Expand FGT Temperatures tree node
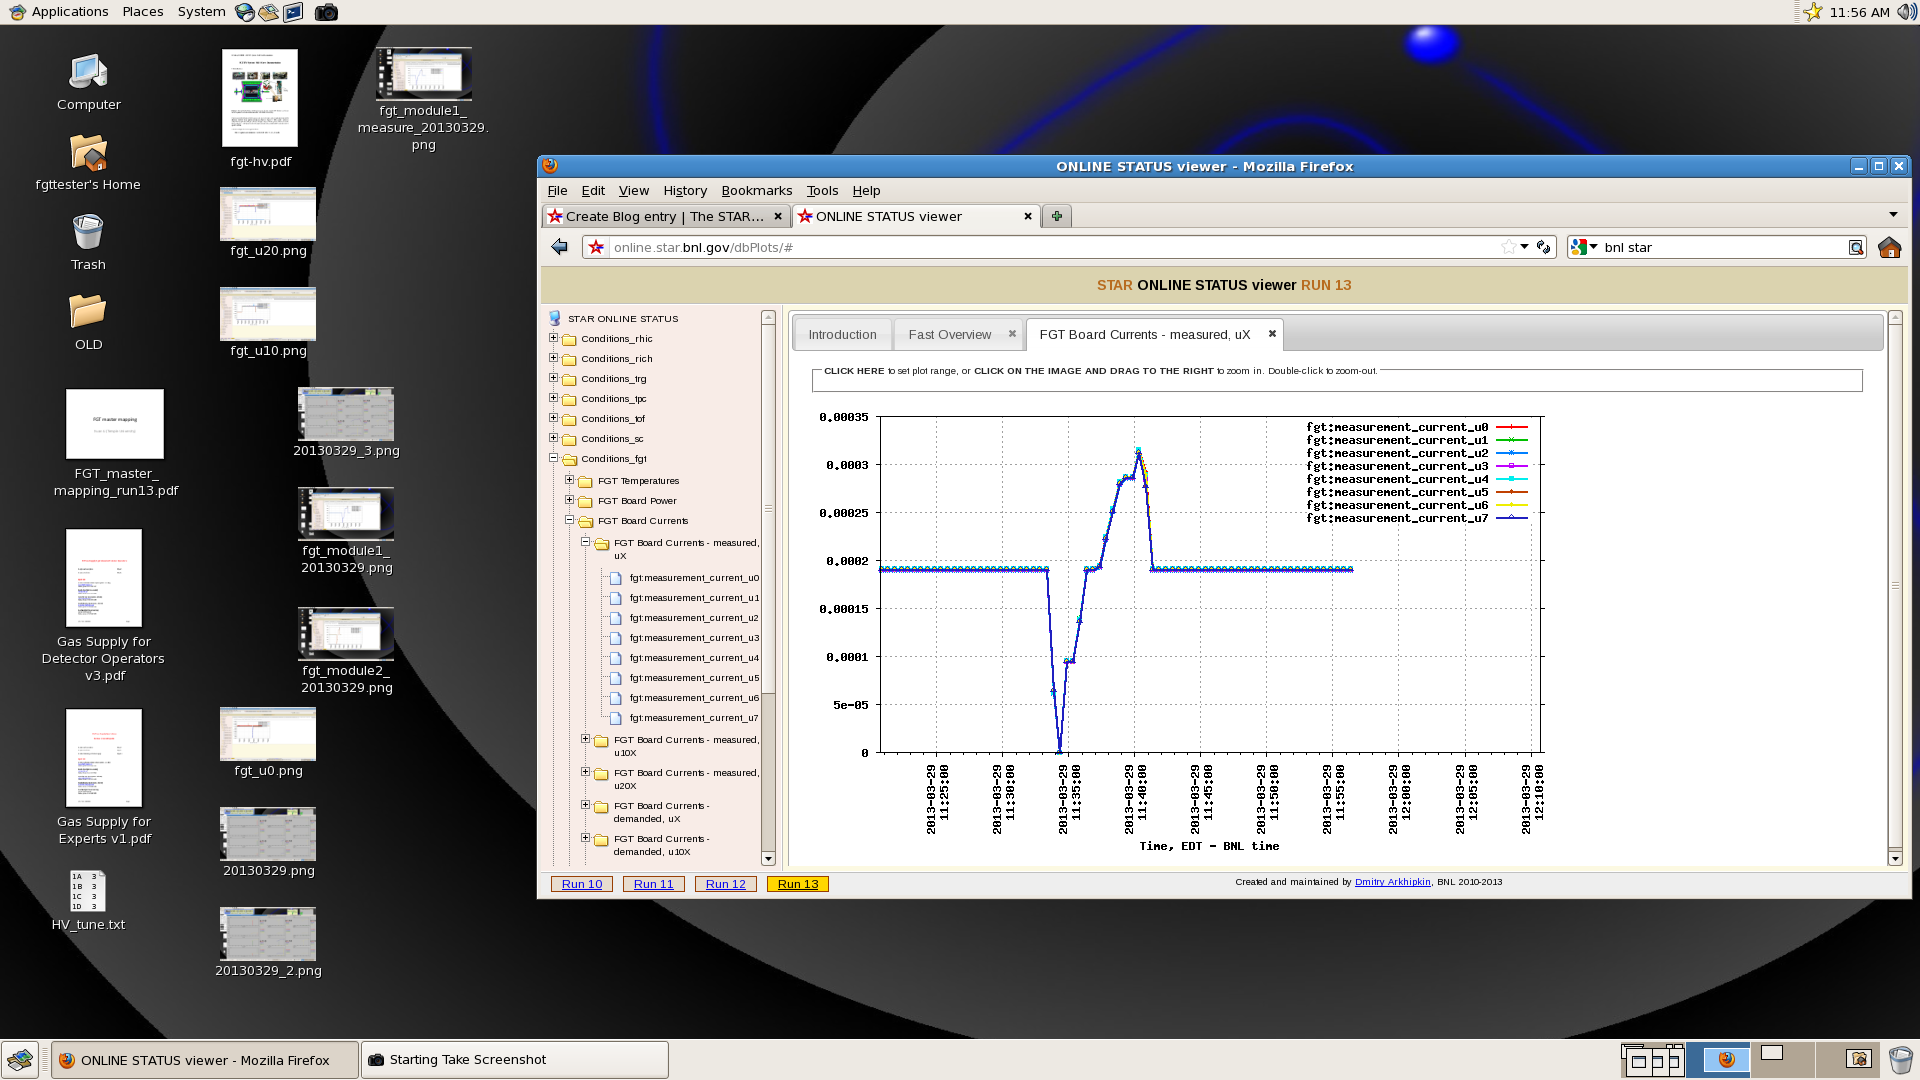The image size is (1920, 1080). 569,480
